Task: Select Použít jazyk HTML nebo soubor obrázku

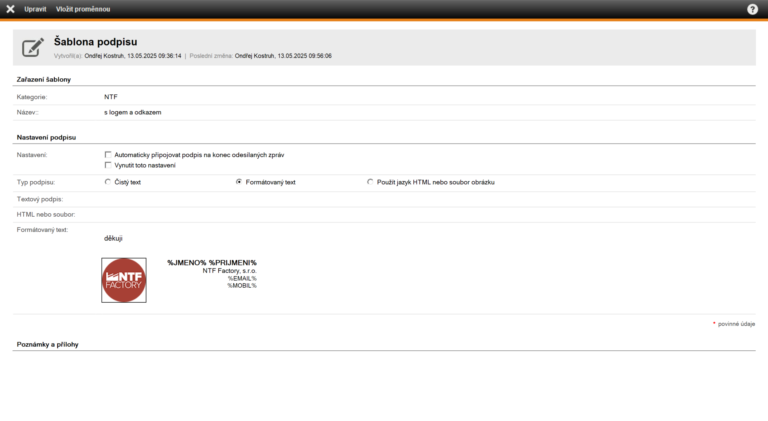Action: 370,182
